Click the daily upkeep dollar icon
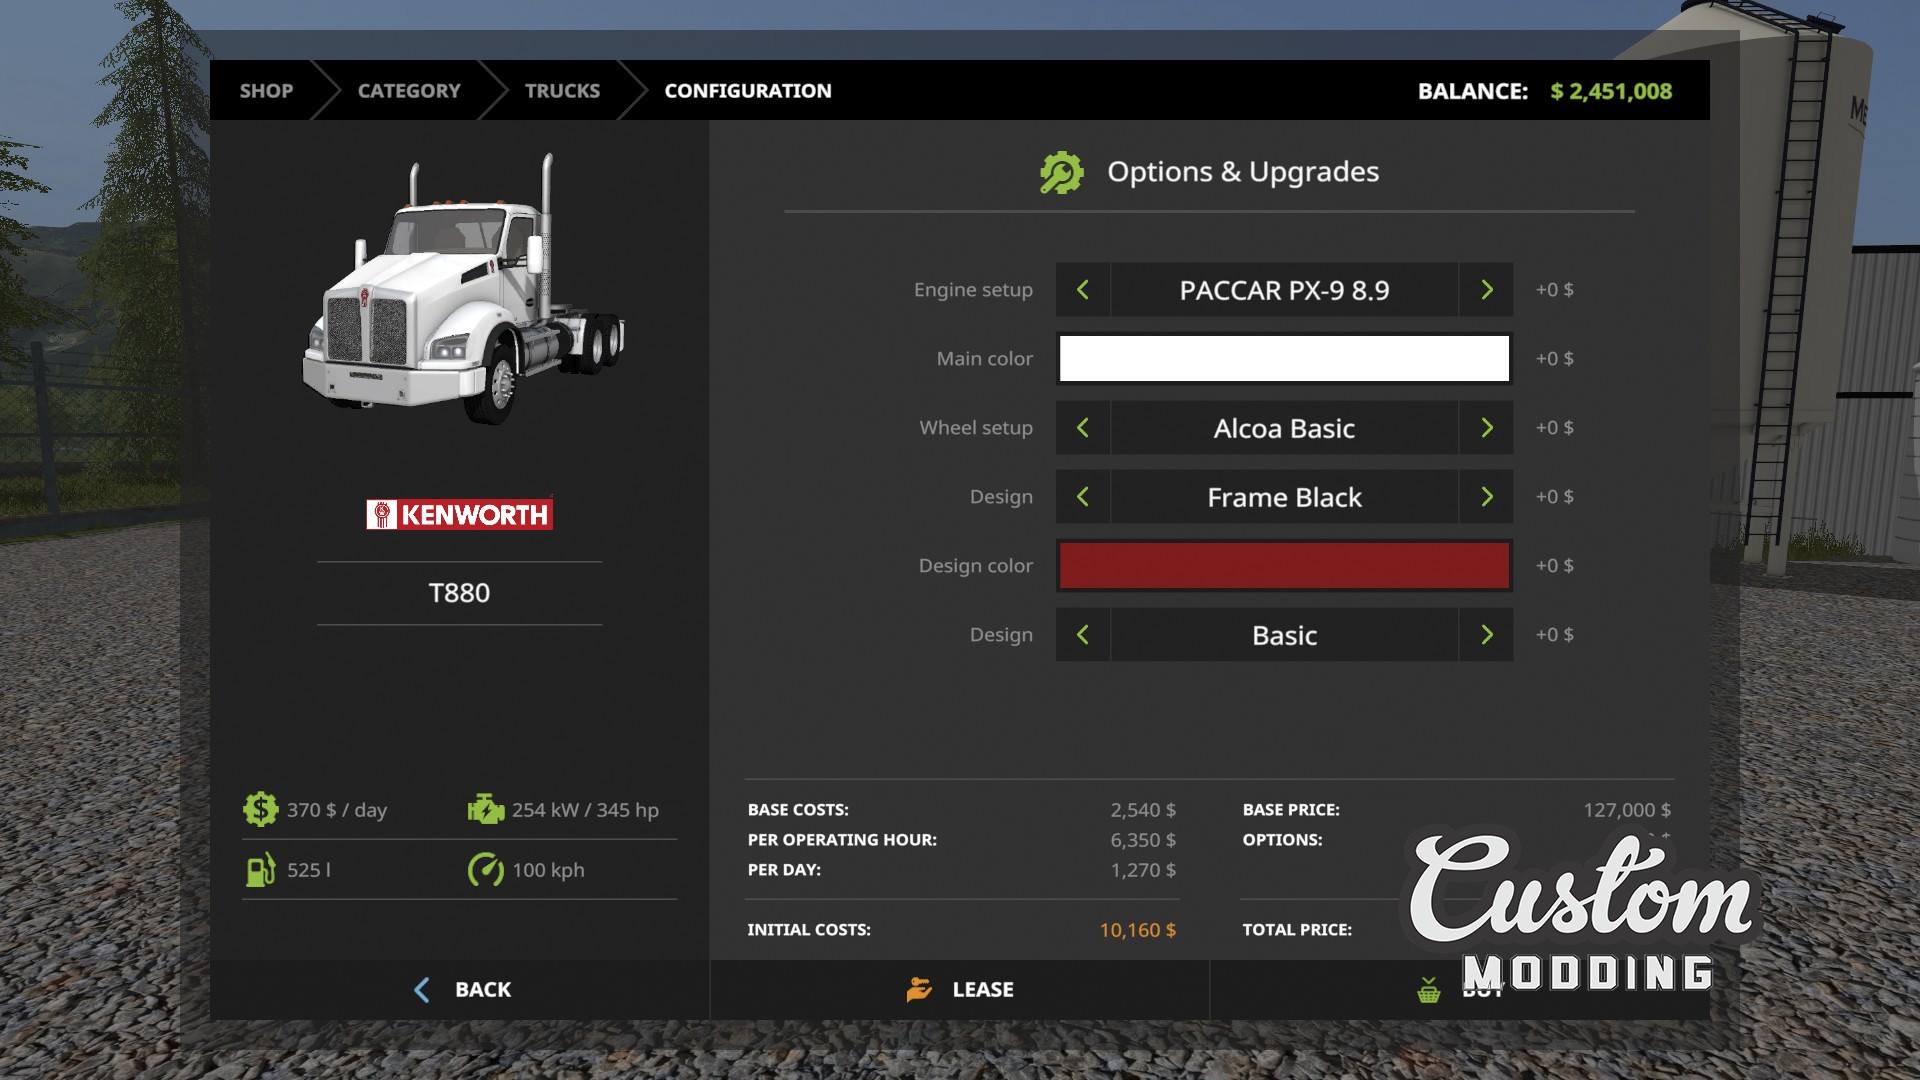The image size is (1920, 1080). 260,809
